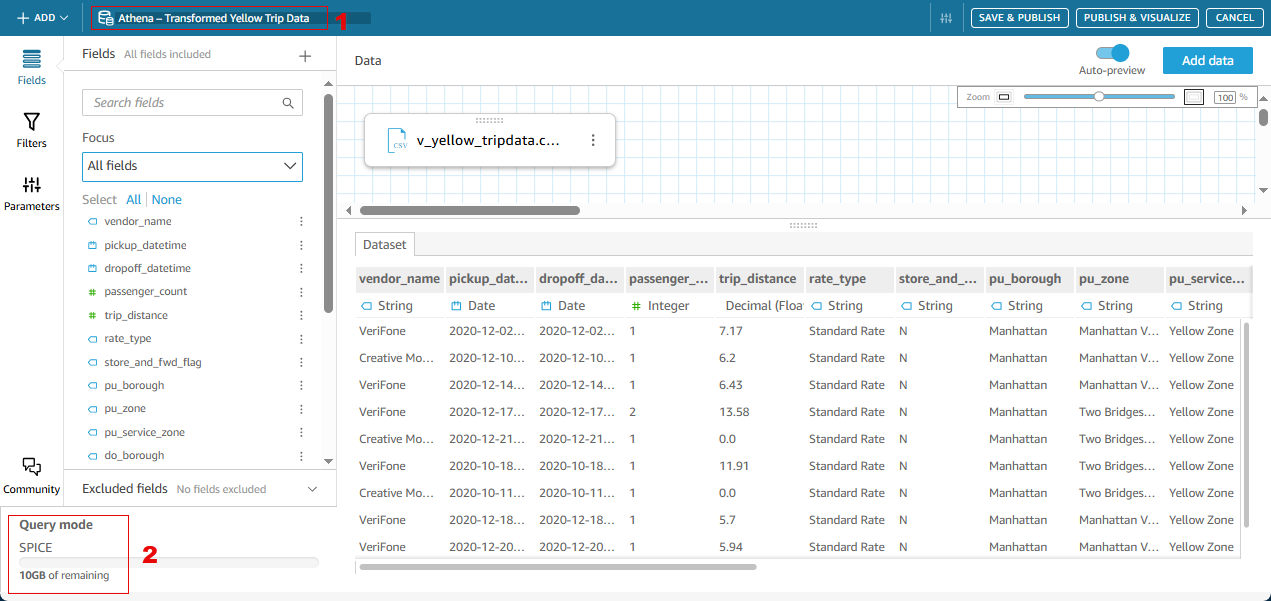Viewport: 1271px width, 601px height.
Task: Click the SPICE capacity progress bar
Action: pyautogui.click(x=169, y=562)
